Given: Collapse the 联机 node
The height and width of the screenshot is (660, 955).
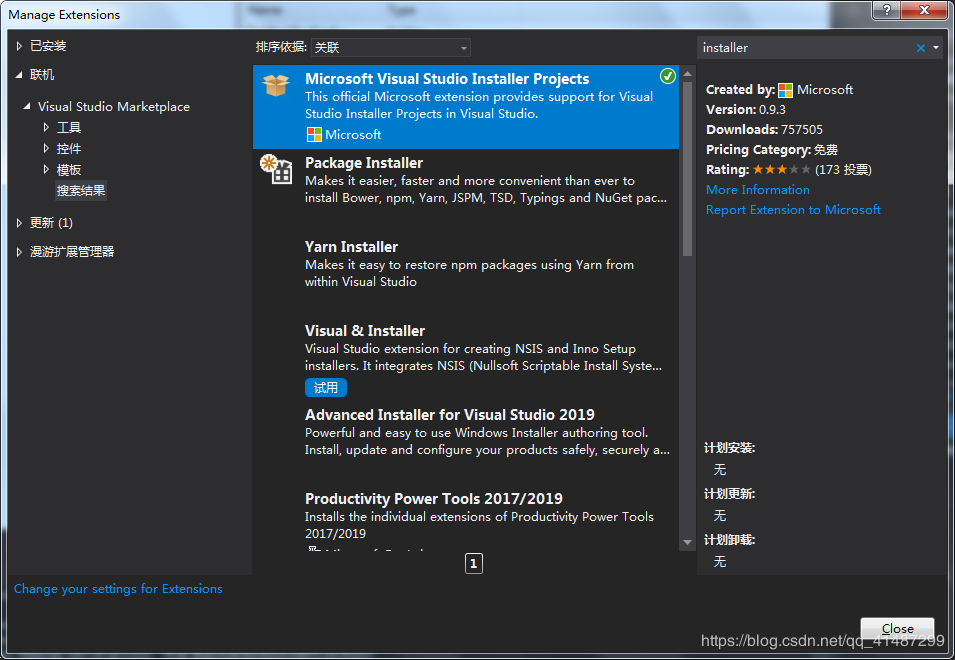Looking at the screenshot, I should (19, 75).
